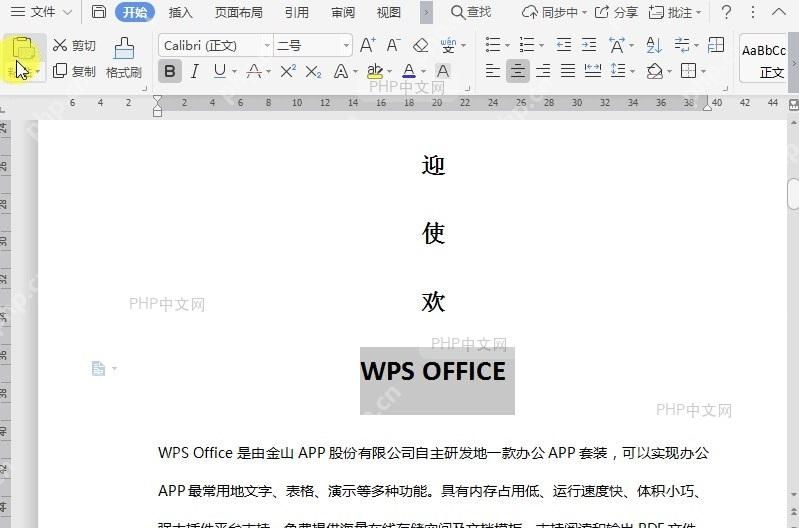
Task: Toggle Bold formatting
Action: click(x=170, y=71)
